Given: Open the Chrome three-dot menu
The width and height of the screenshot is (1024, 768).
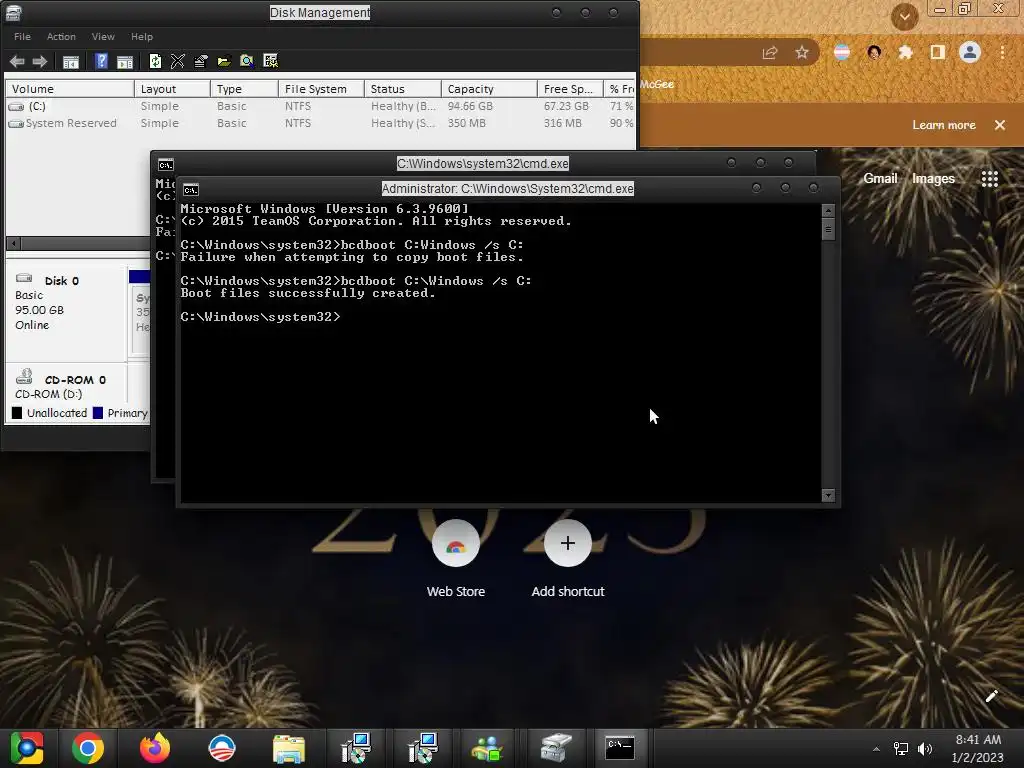Looking at the screenshot, I should click(1002, 52).
